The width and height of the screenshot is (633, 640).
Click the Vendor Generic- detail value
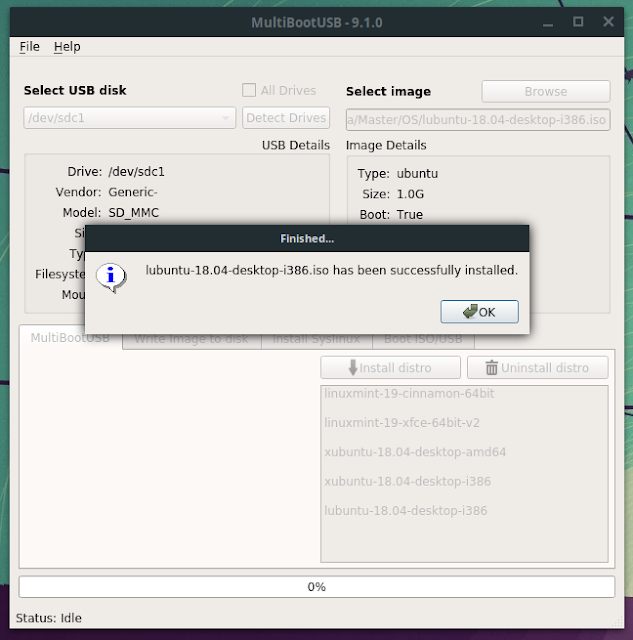click(x=133, y=192)
